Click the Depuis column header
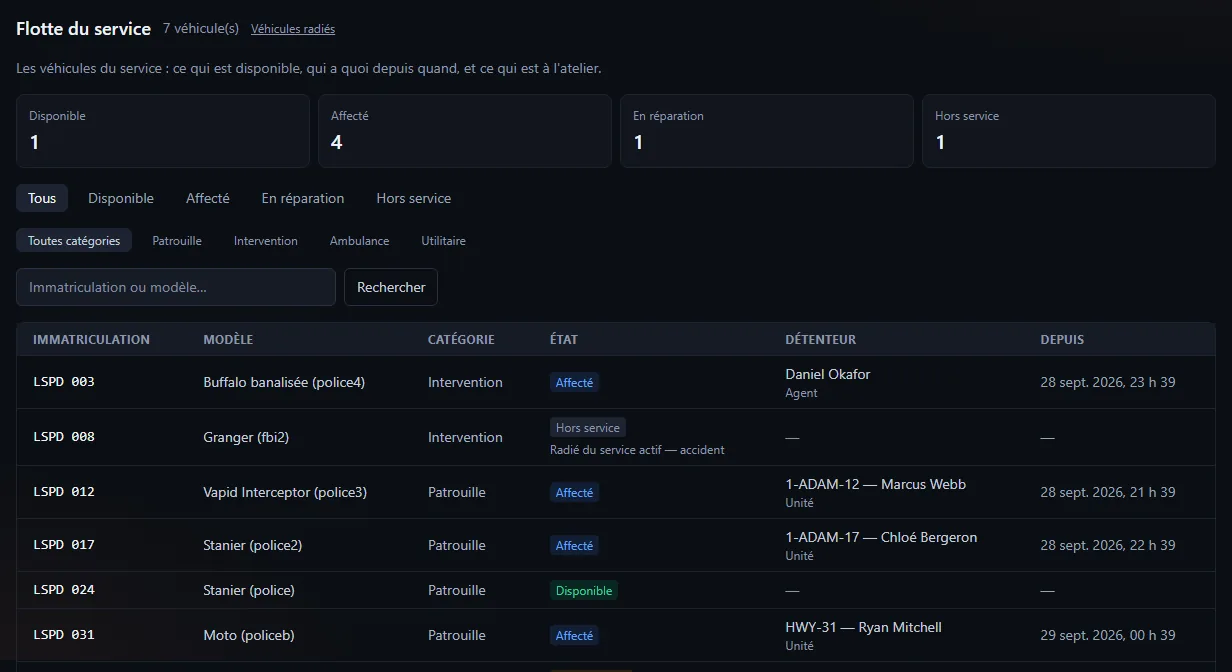 [x=1062, y=339]
